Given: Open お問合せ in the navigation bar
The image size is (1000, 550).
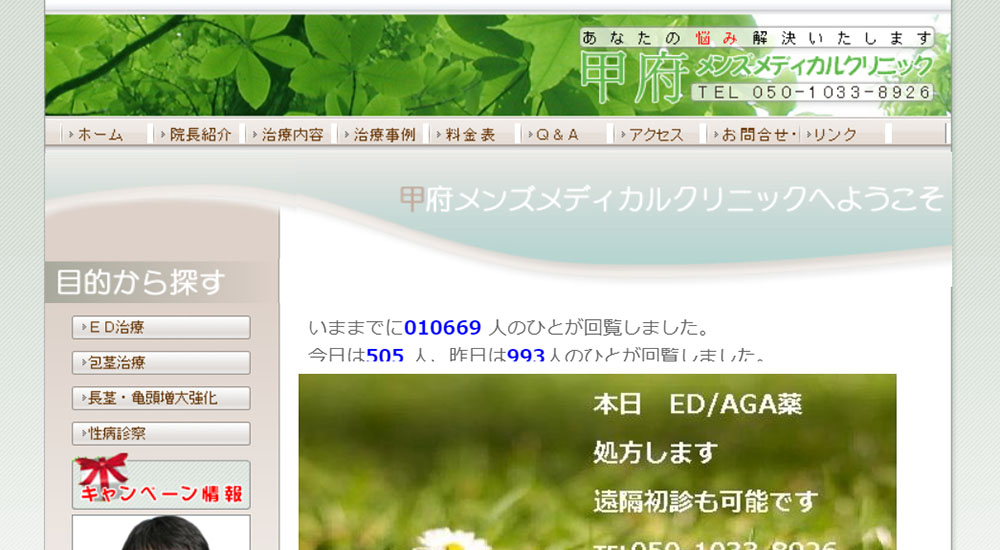Looking at the screenshot, I should tap(753, 135).
